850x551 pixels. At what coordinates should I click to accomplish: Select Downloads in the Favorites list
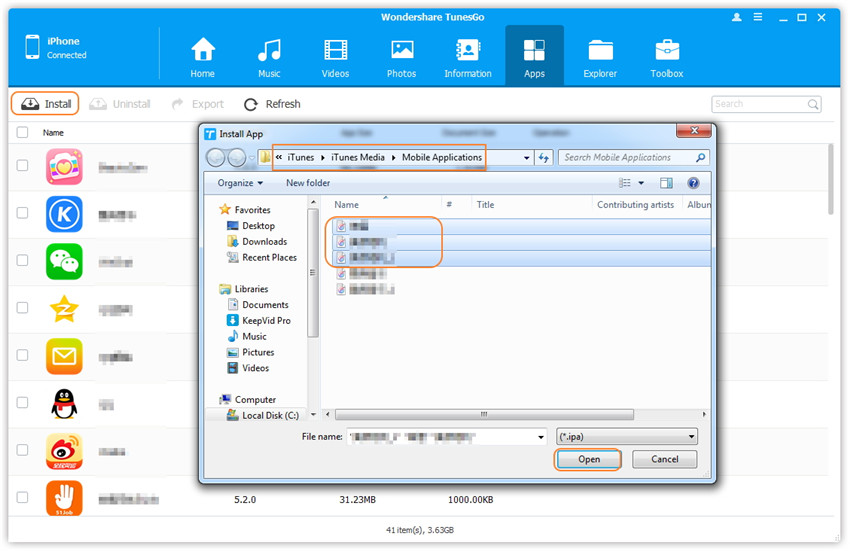pyautogui.click(x=264, y=242)
